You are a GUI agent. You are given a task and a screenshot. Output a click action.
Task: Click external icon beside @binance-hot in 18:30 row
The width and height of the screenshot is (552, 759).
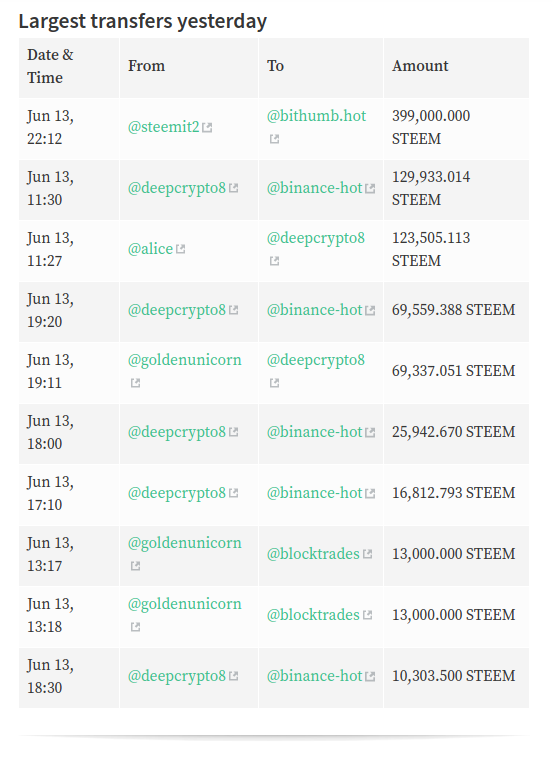pyautogui.click(x=370, y=676)
